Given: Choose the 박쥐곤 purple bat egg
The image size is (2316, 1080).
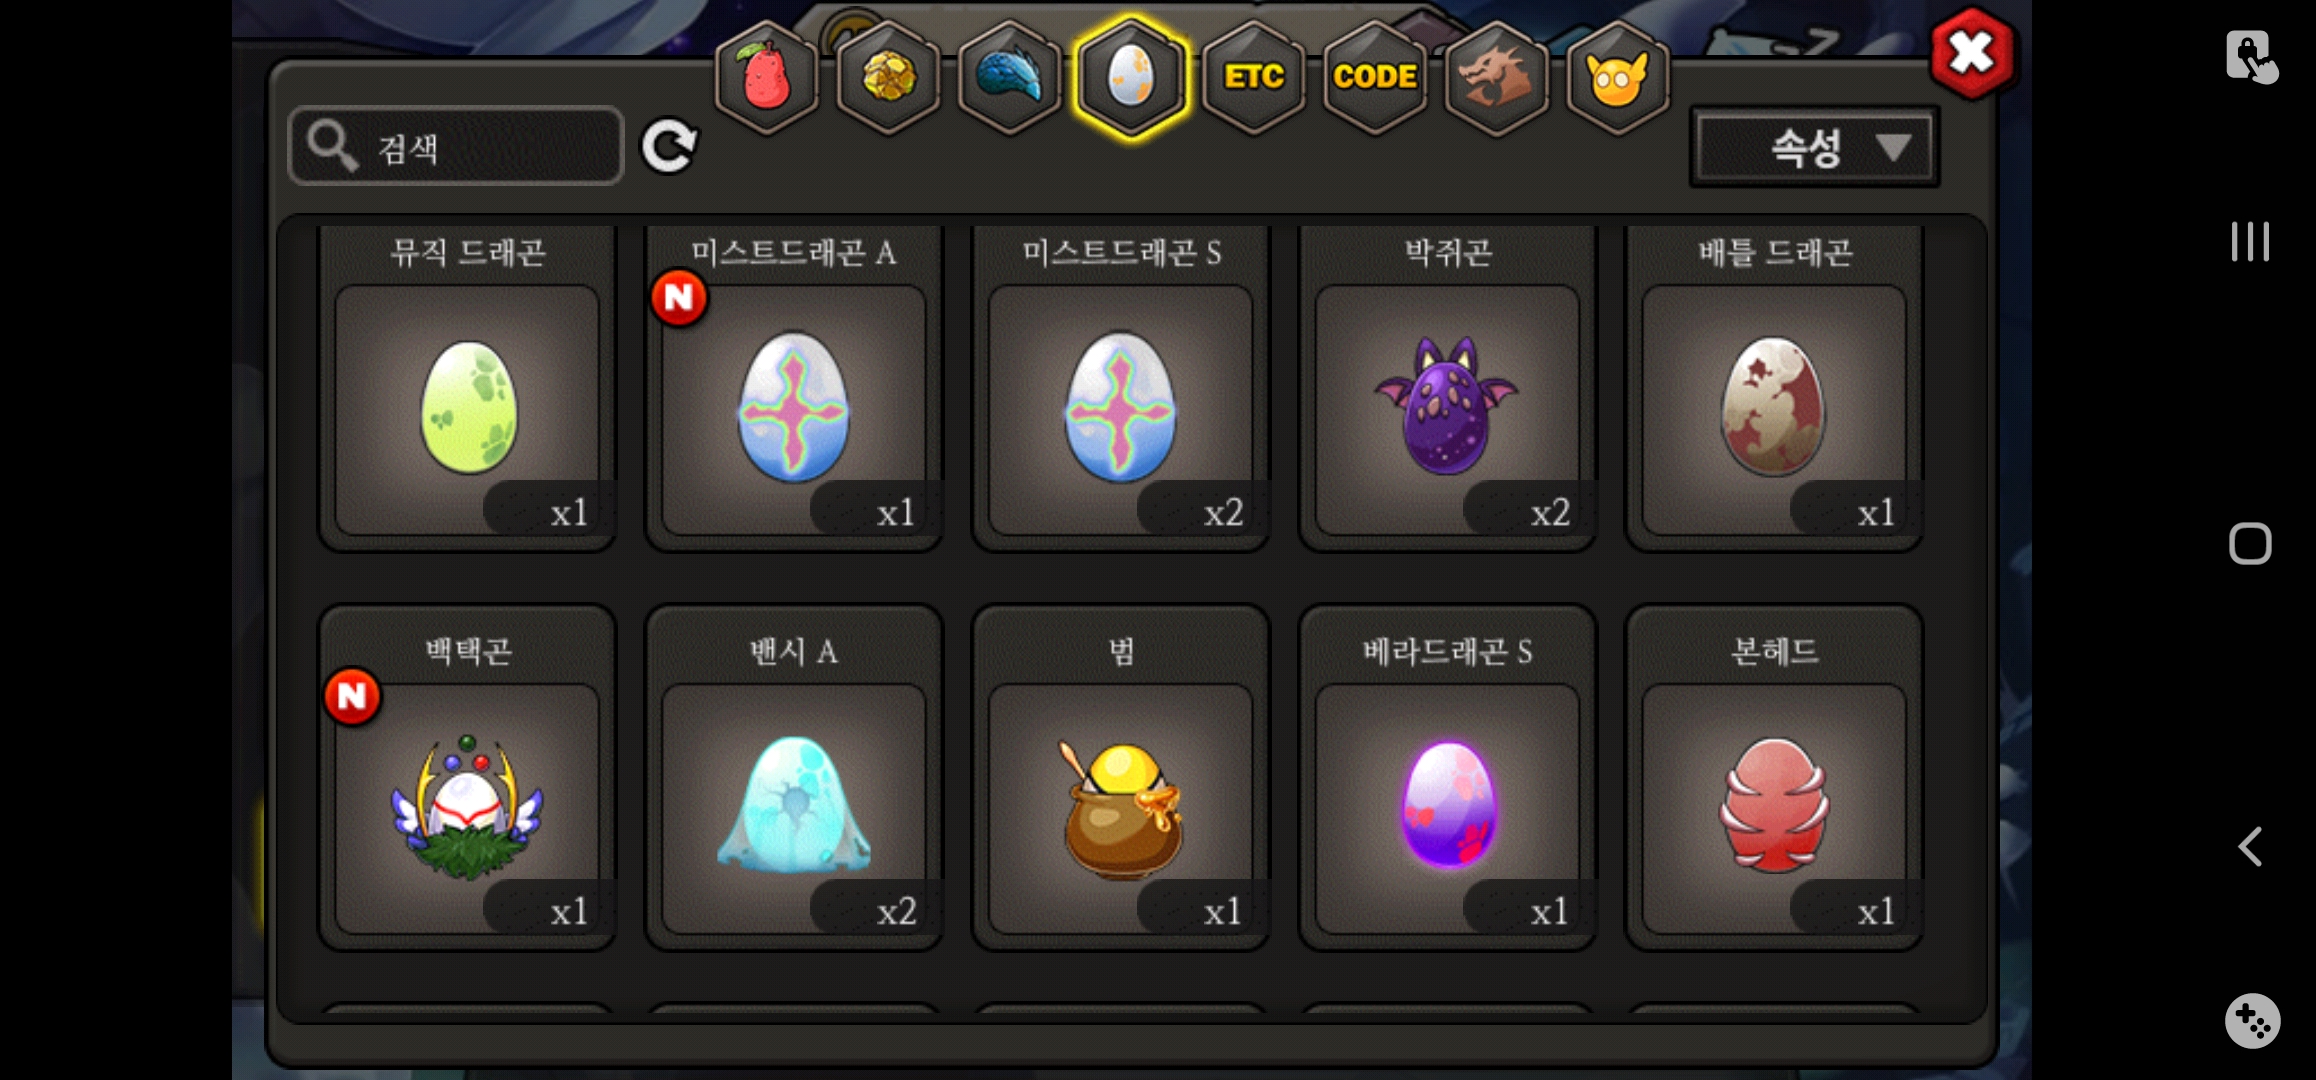Looking at the screenshot, I should tap(1447, 388).
